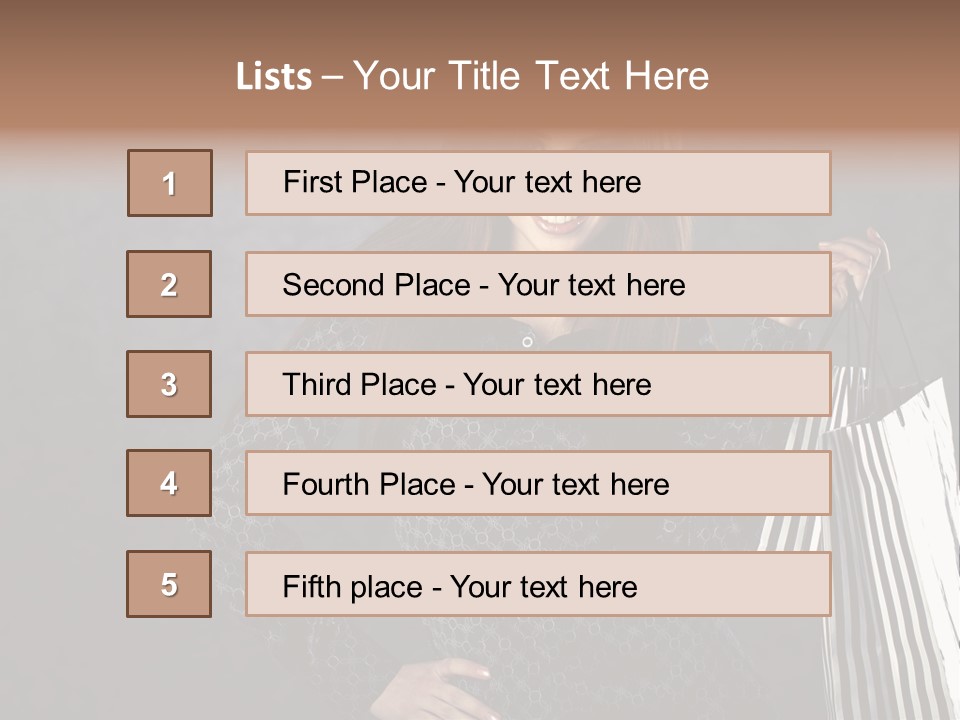The image size is (960, 720).
Task: Select the Third Place text bar
Action: pos(538,384)
